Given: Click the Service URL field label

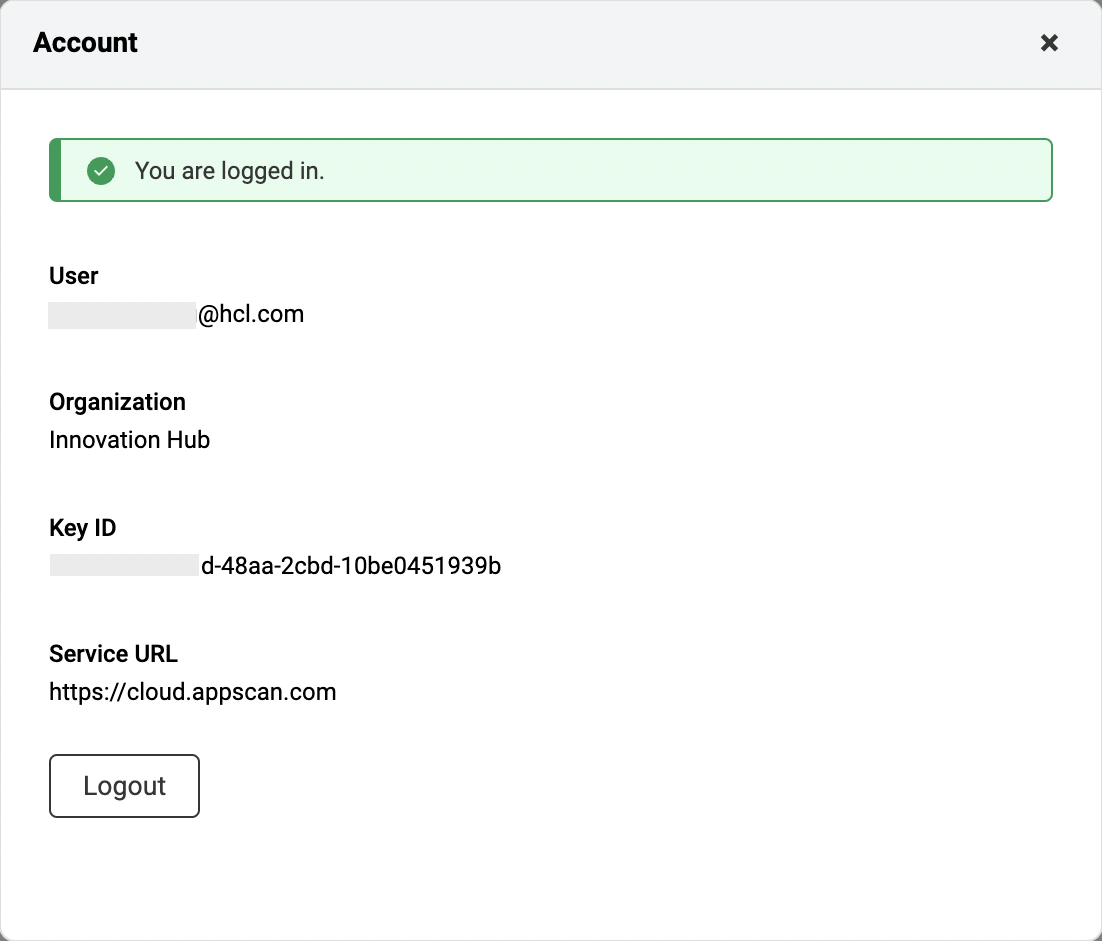Looking at the screenshot, I should 113,654.
